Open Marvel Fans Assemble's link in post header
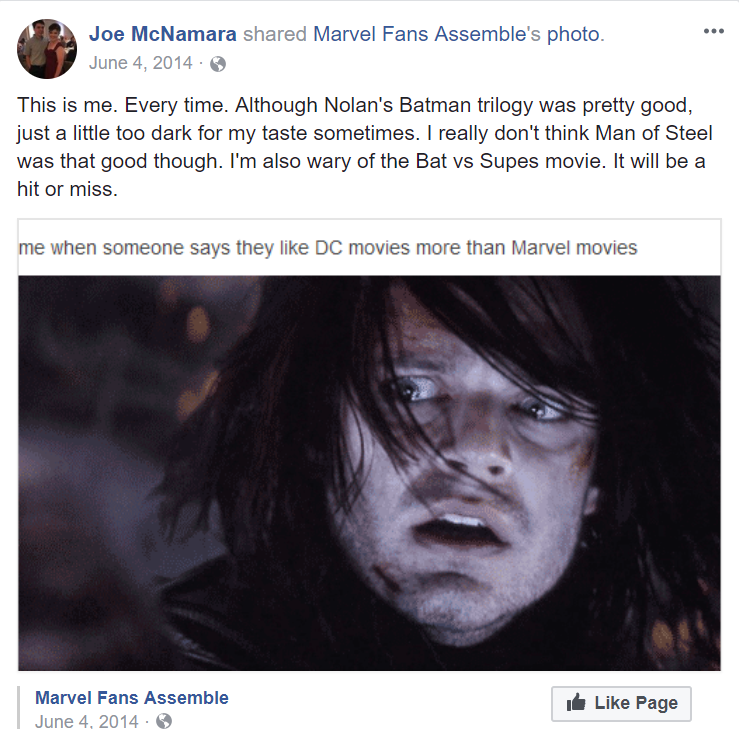This screenshot has height=729, width=739. [x=427, y=34]
